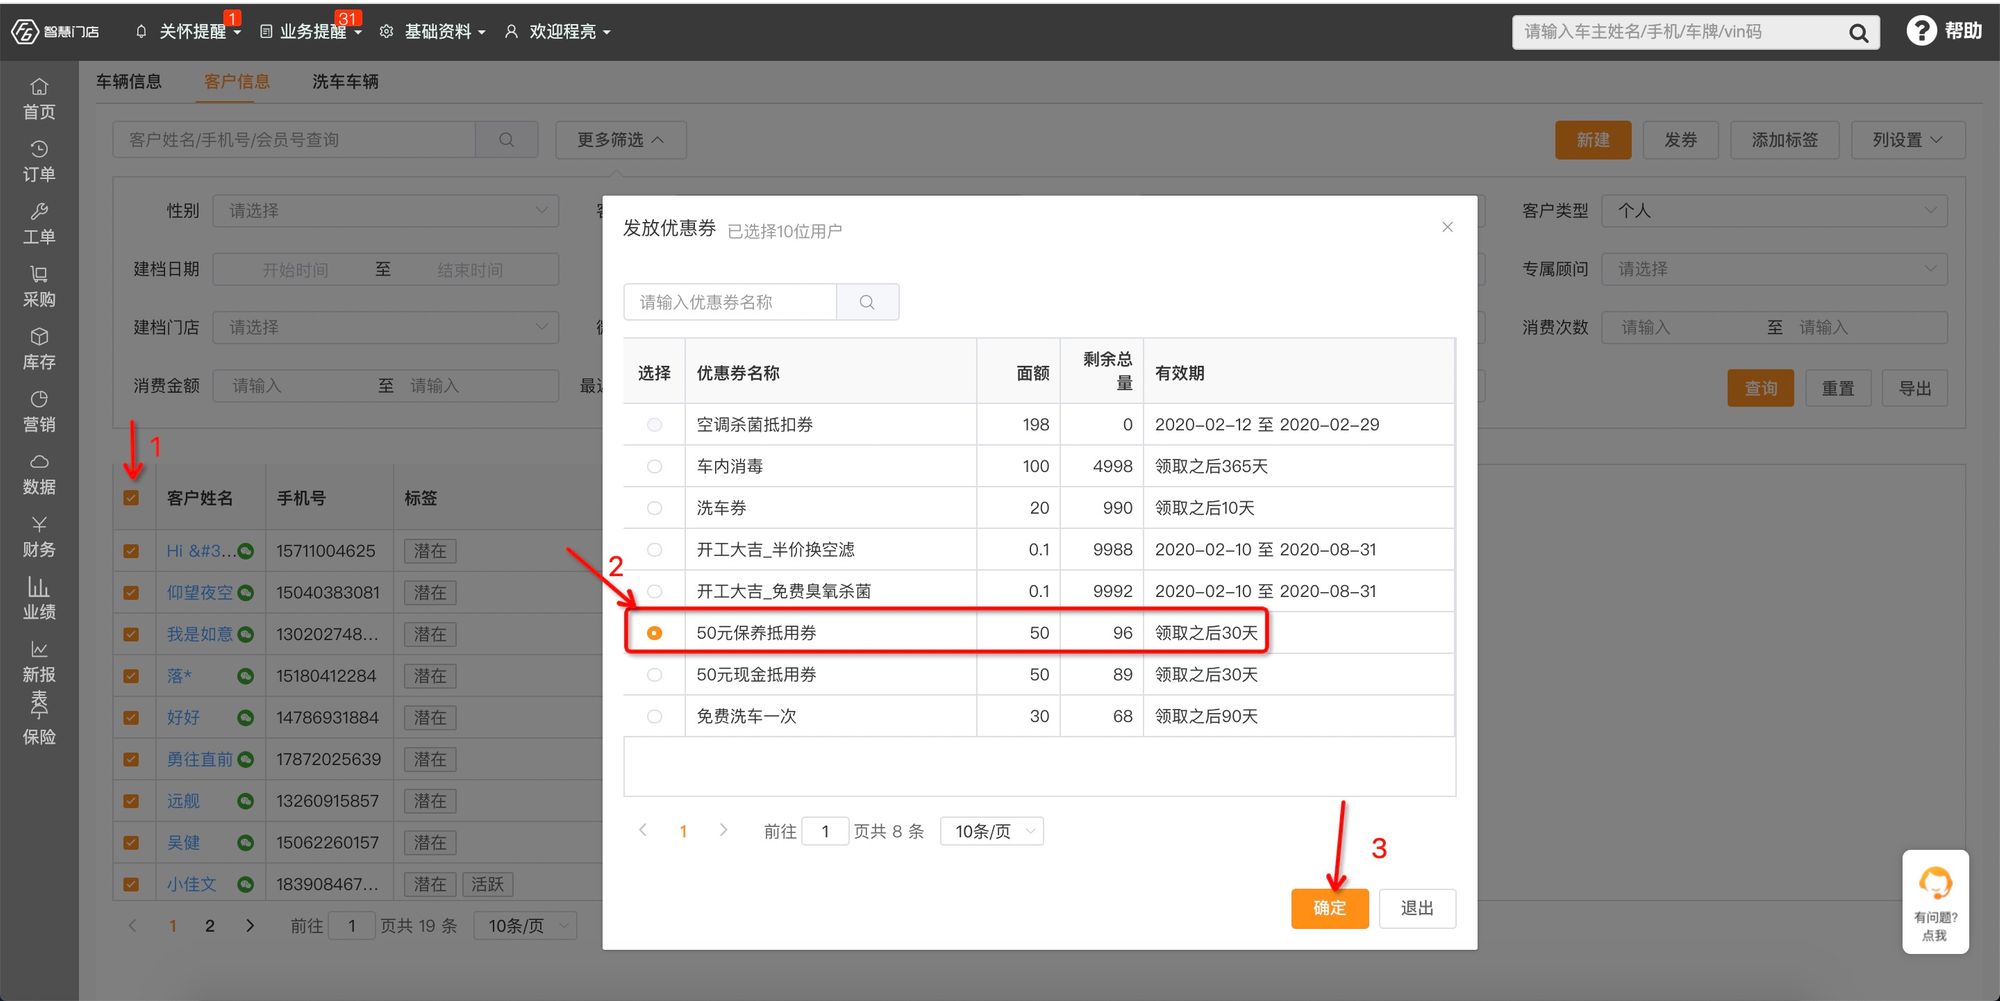Click the 智慧门店 logo in header
The image size is (2000, 1001).
click(x=56, y=31)
